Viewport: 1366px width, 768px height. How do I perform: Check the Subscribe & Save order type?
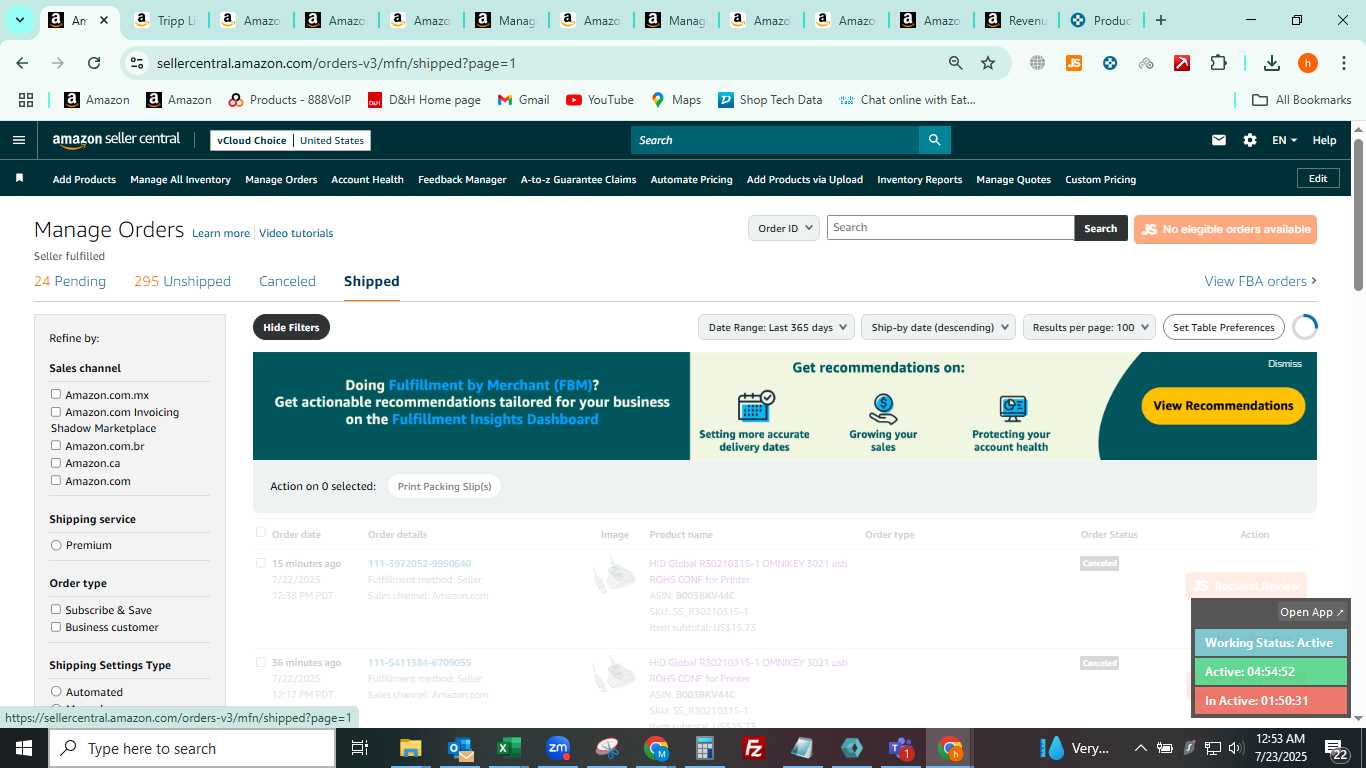tap(56, 609)
